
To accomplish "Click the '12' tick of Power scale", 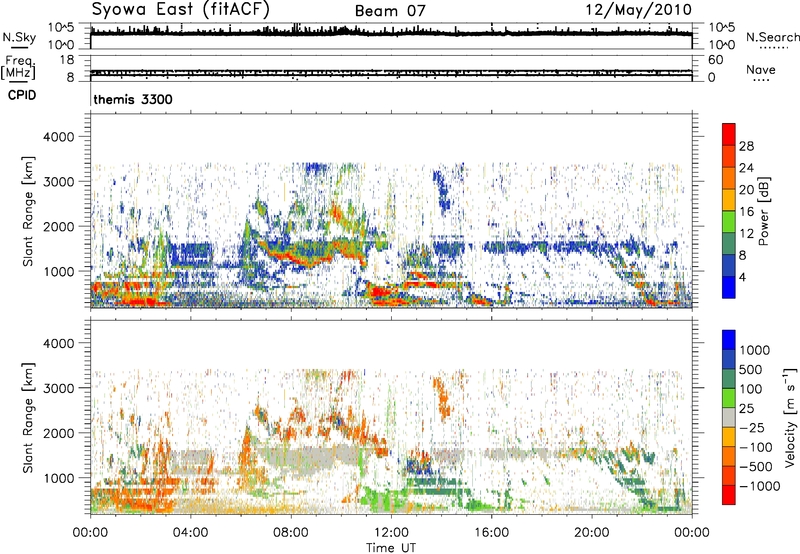I will [746, 234].
